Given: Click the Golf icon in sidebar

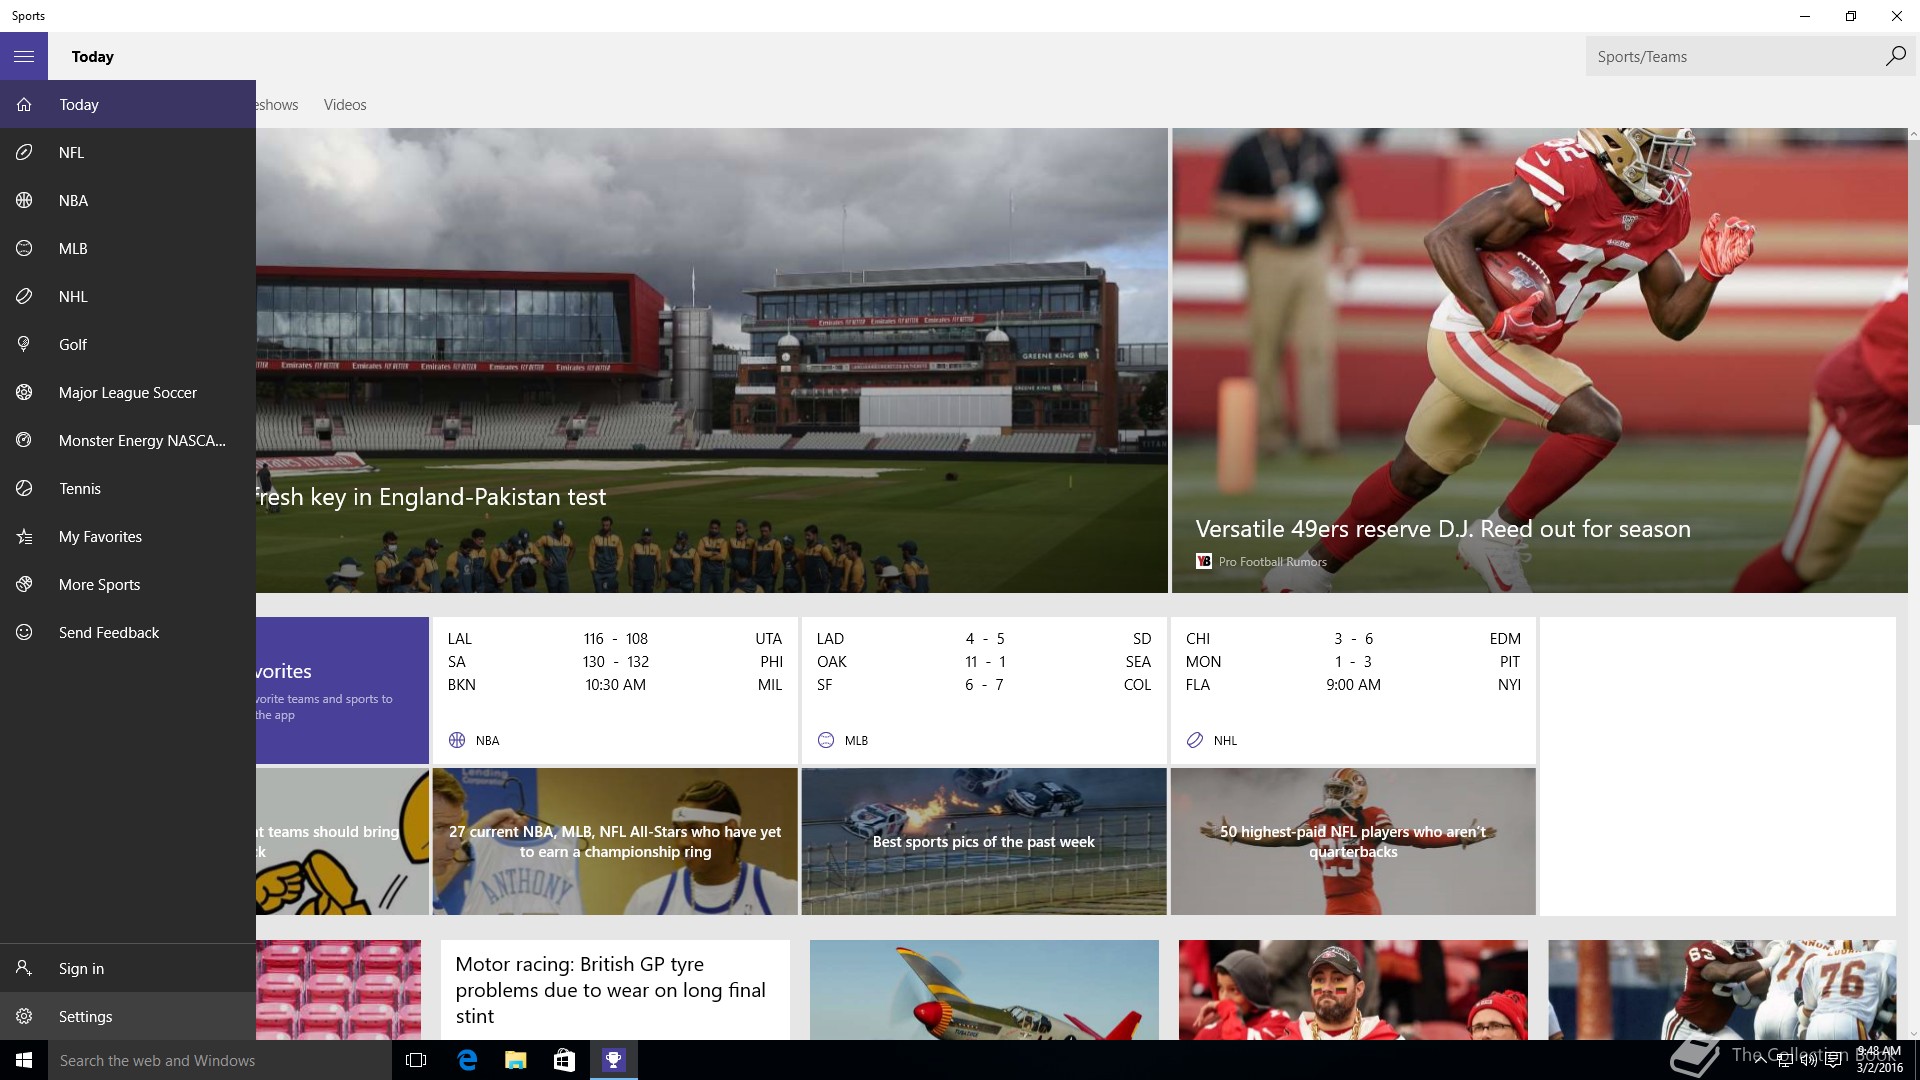Looking at the screenshot, I should click(24, 344).
